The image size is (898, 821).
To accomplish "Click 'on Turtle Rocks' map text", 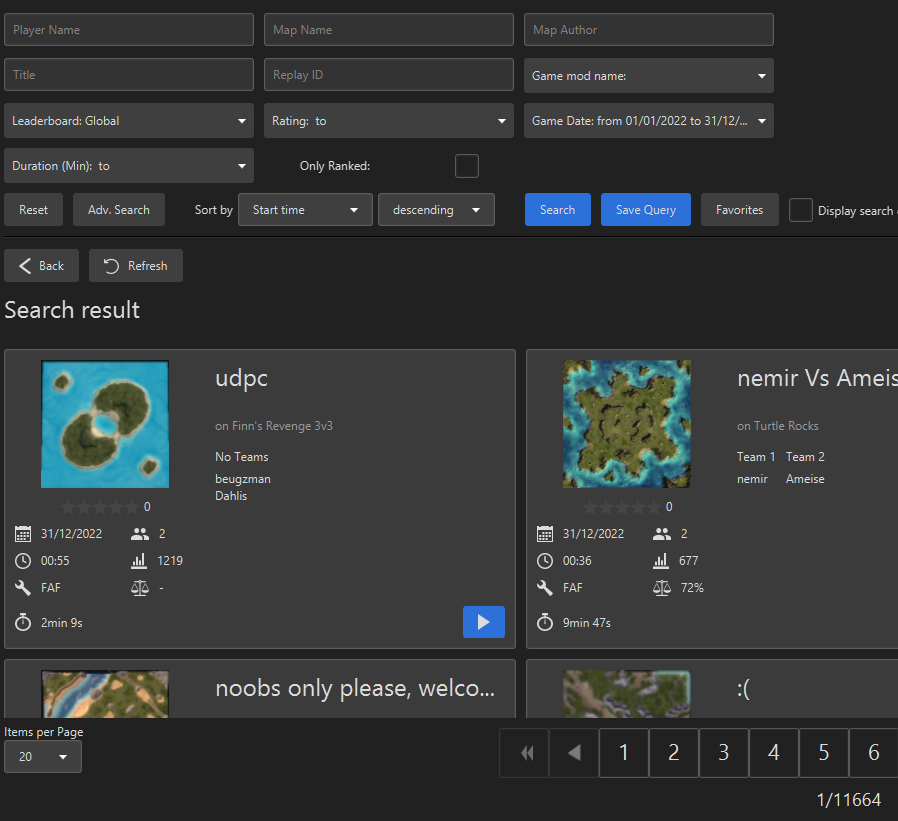I will tap(777, 426).
